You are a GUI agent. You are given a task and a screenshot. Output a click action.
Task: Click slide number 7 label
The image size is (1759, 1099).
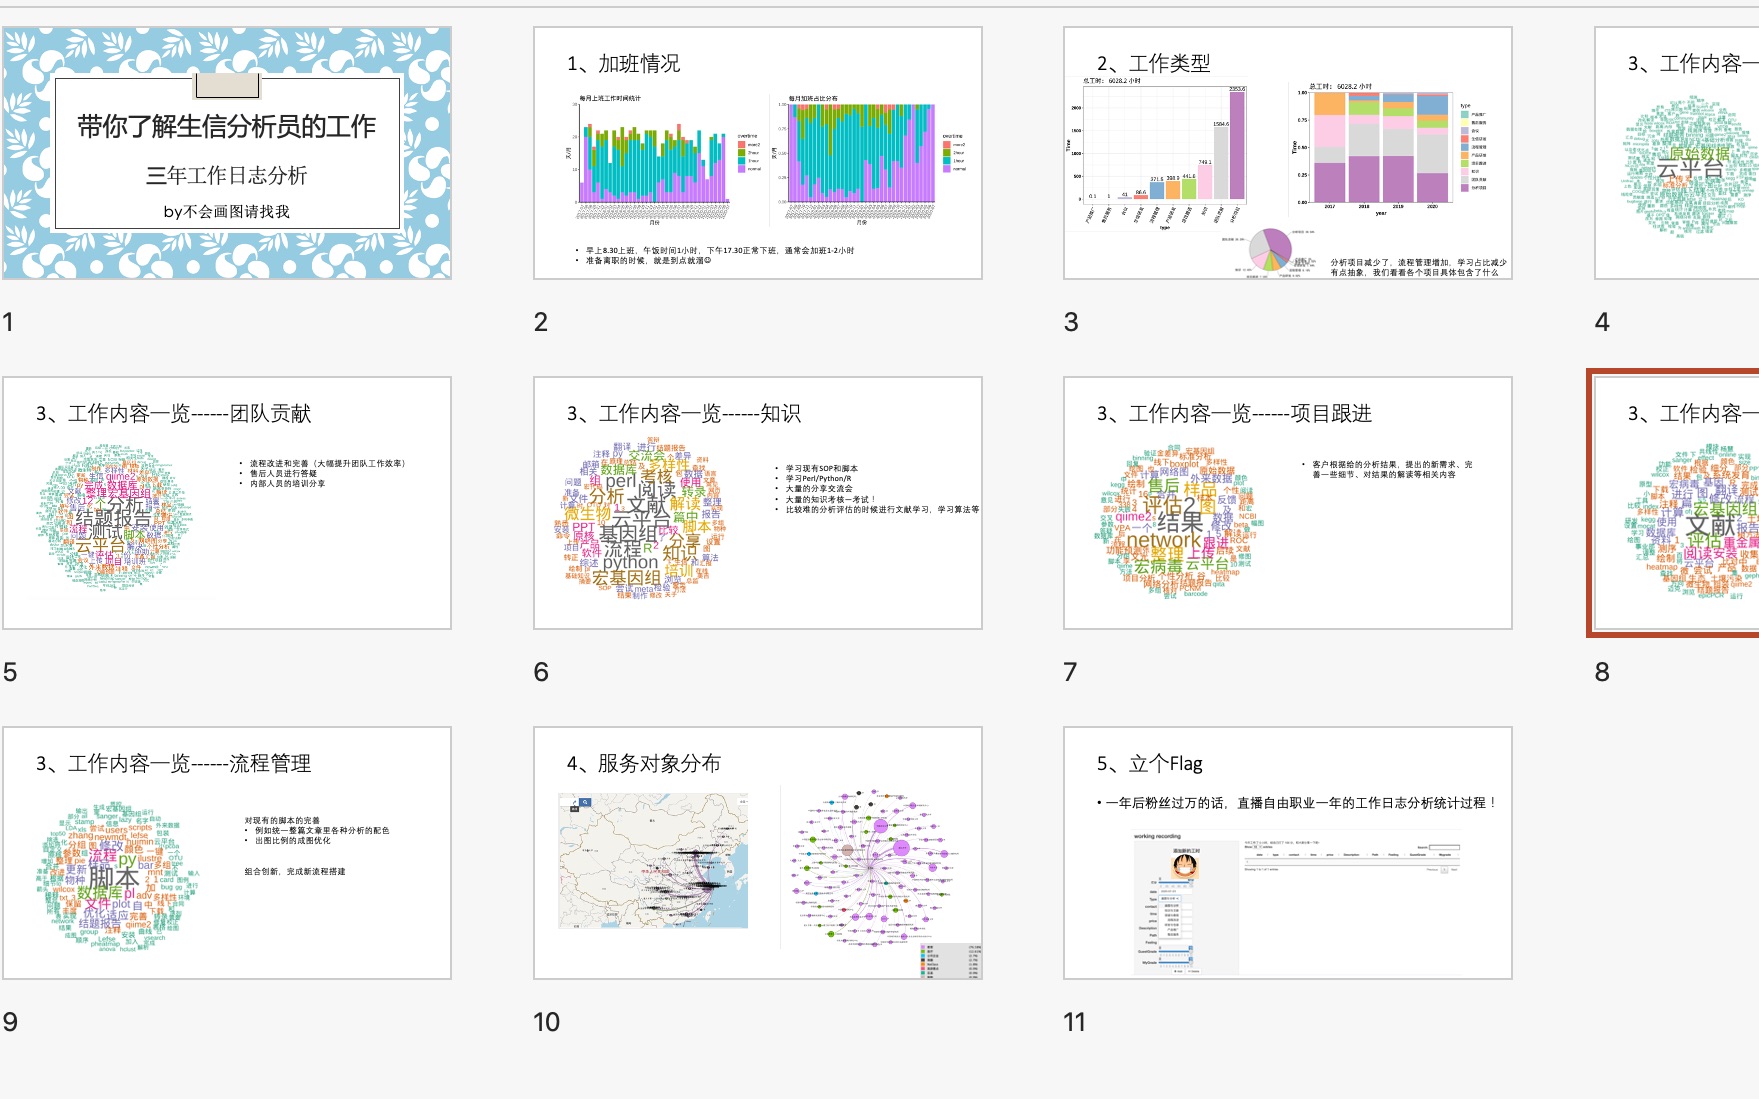click(x=1071, y=672)
